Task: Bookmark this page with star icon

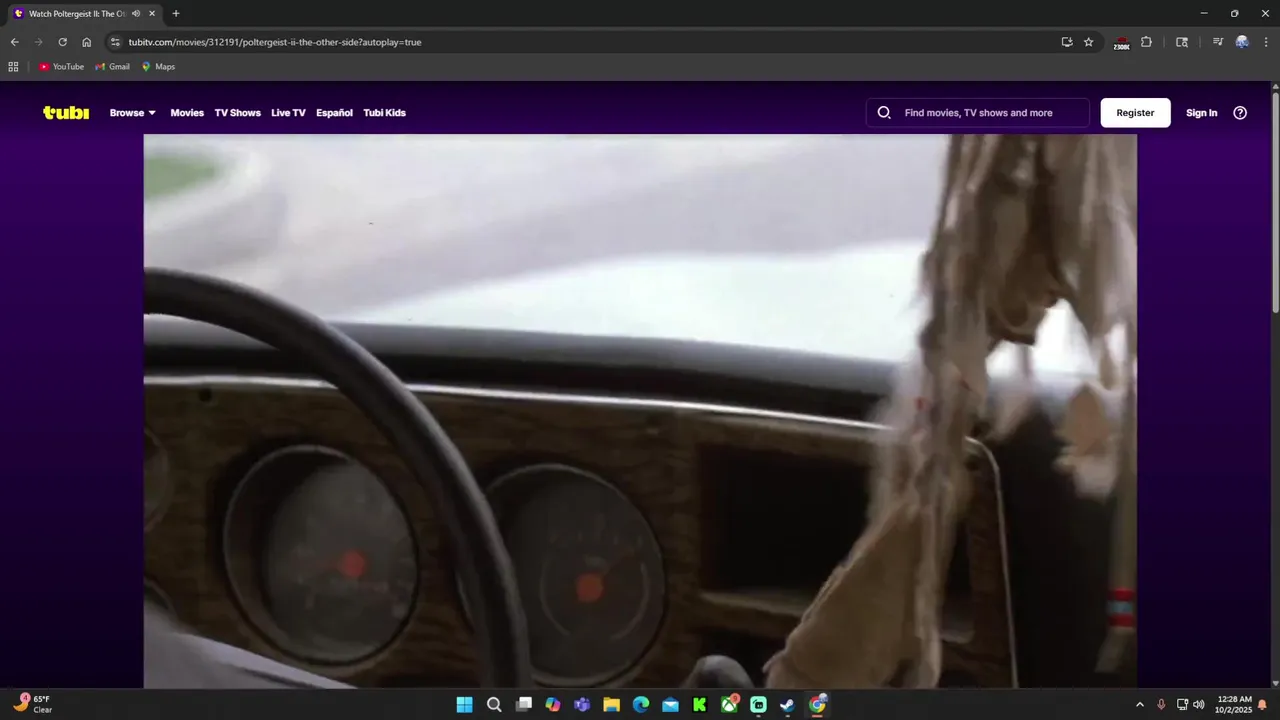Action: click(1089, 42)
